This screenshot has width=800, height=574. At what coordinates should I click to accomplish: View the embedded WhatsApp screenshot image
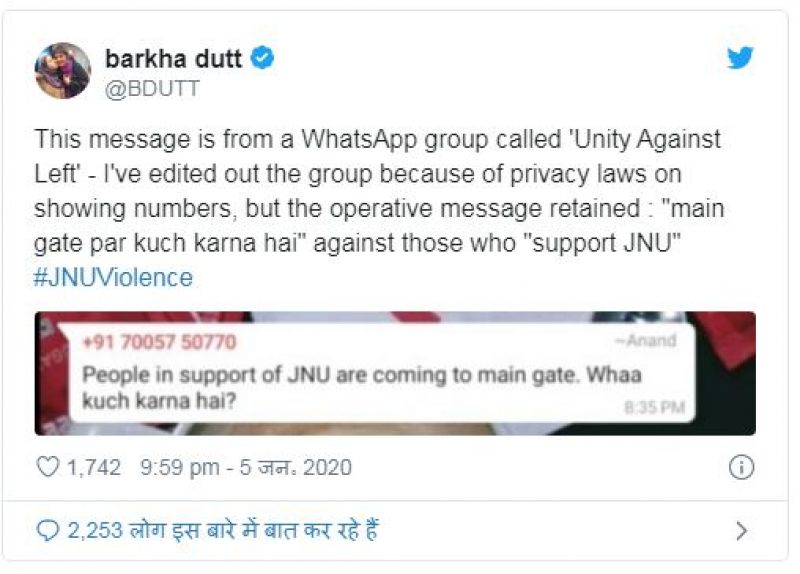pos(395,373)
